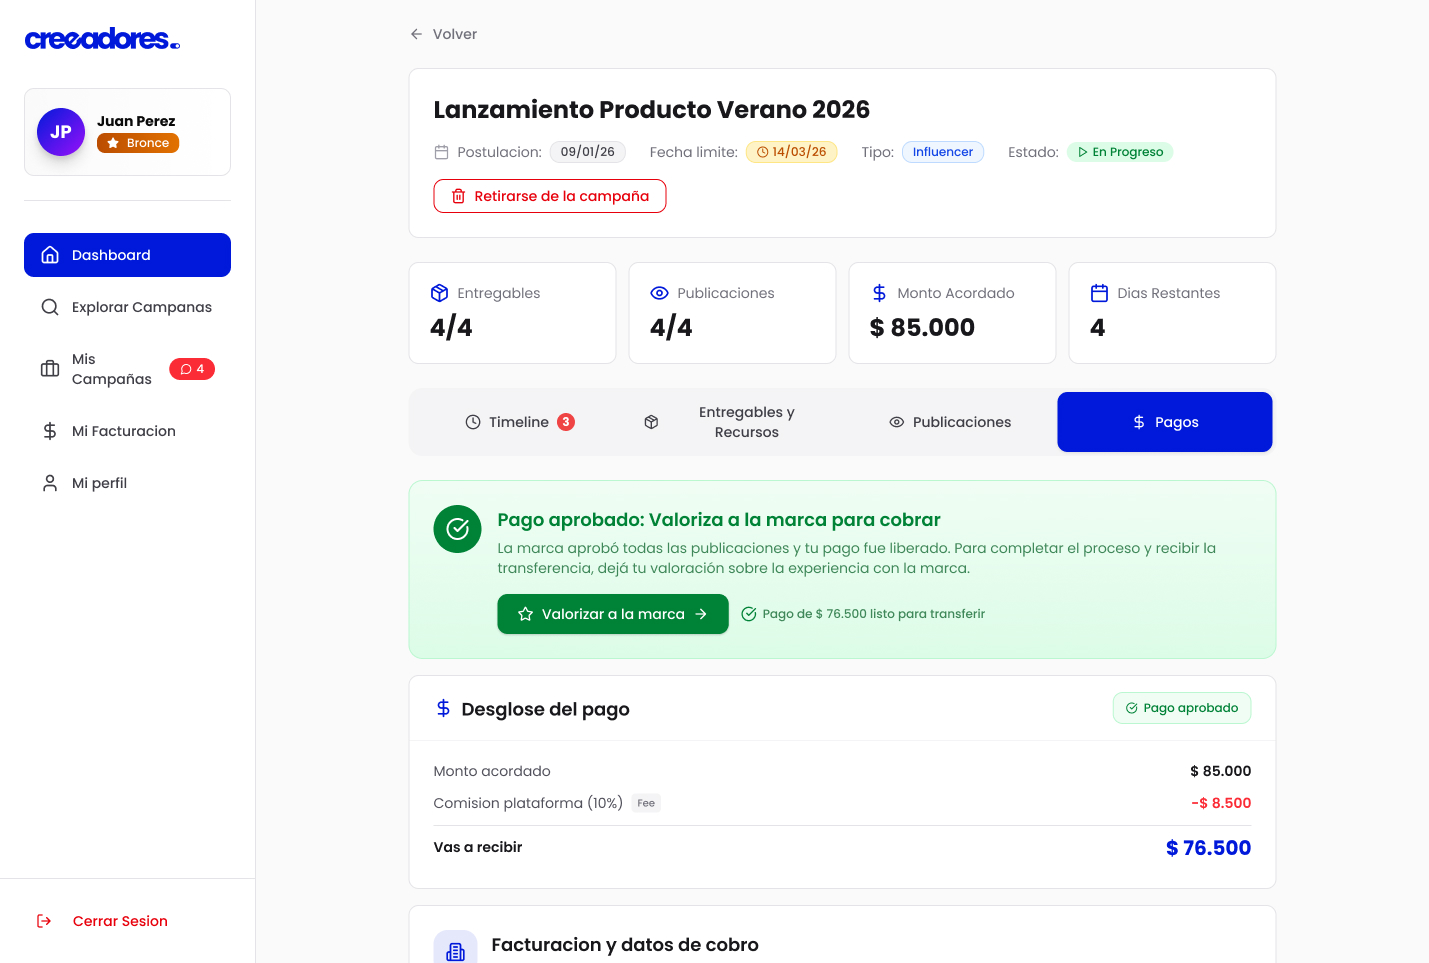Click the back arrow next to Volver
The image size is (1429, 963).
[x=416, y=34]
